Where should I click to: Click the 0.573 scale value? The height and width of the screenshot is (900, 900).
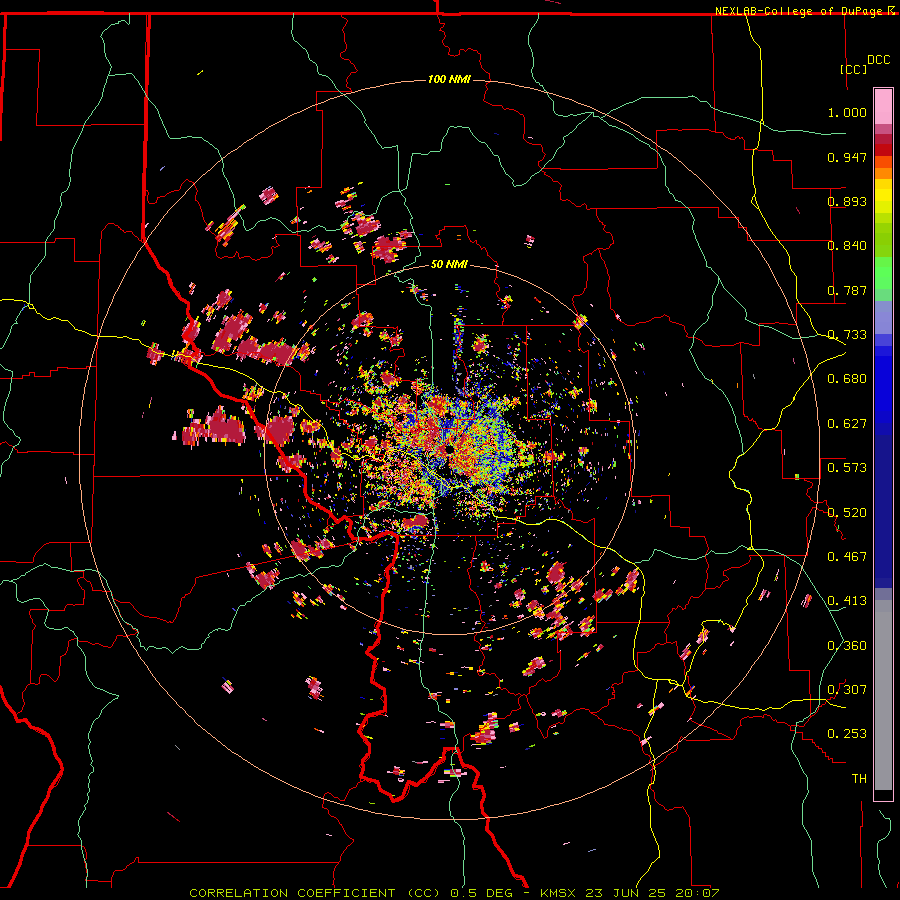(x=847, y=468)
